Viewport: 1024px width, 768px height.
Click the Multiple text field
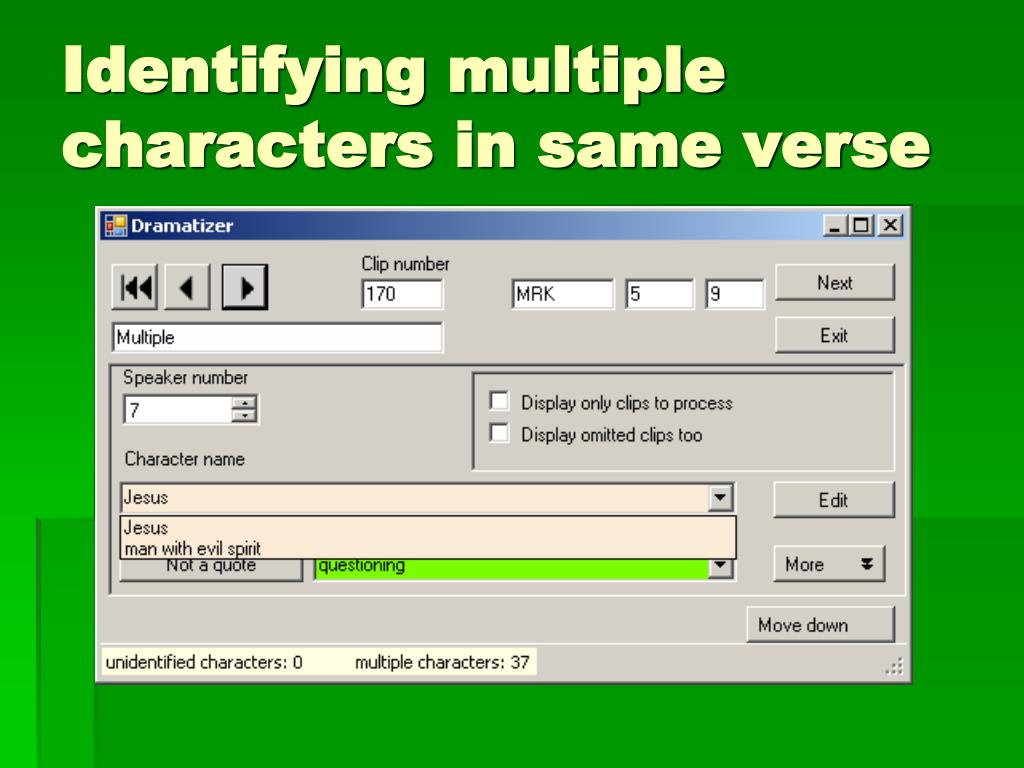tap(278, 338)
